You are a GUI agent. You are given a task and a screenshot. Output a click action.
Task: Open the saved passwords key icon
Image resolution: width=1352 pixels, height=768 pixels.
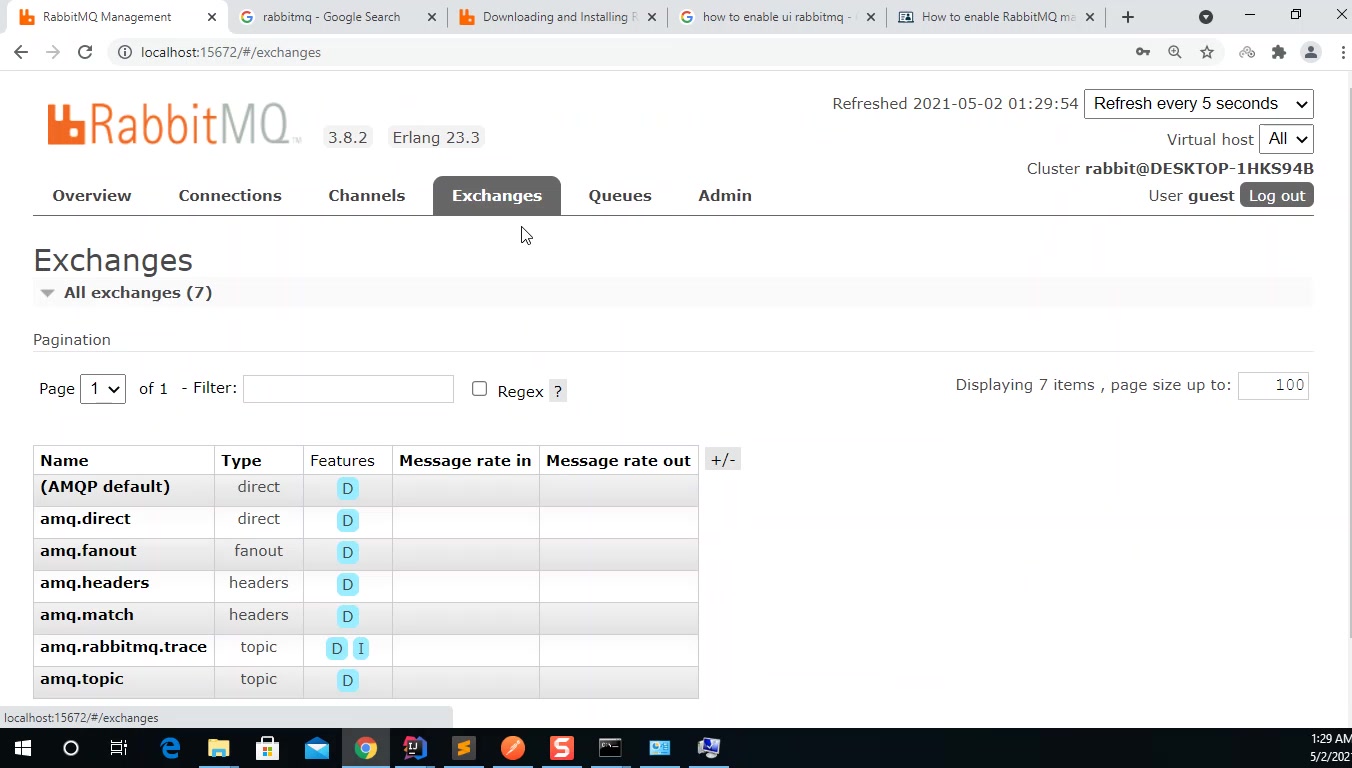click(1143, 52)
